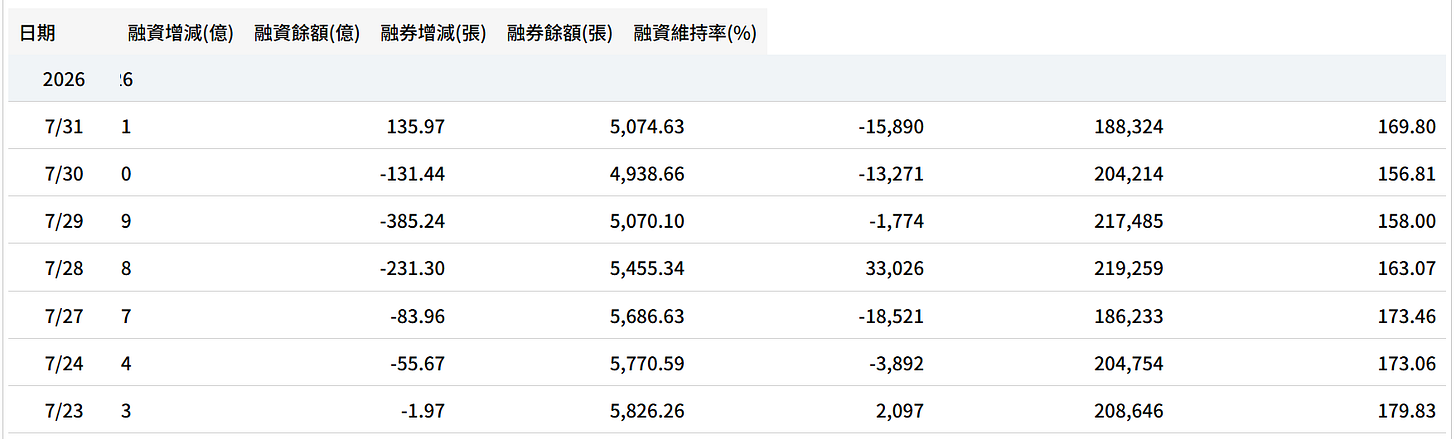1456x439 pixels.
Task: Click the 融券餘額(張) column header
Action: tap(559, 33)
